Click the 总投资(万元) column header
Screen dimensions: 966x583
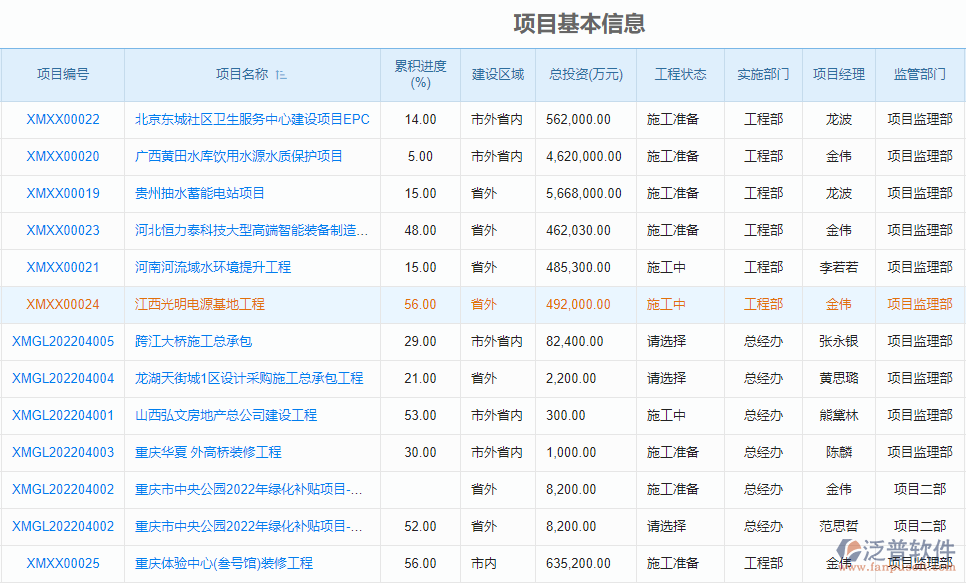pyautogui.click(x=587, y=74)
